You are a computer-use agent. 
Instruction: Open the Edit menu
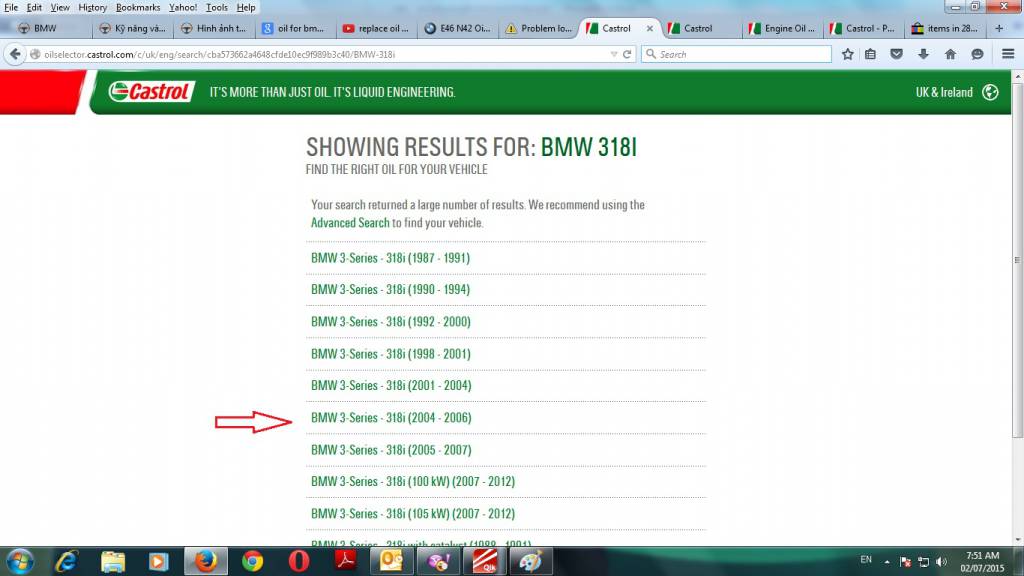34,8
